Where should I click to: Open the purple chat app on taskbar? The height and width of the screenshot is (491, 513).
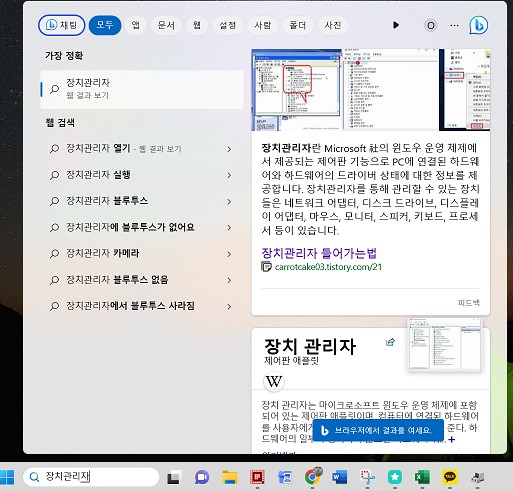tap(202, 477)
